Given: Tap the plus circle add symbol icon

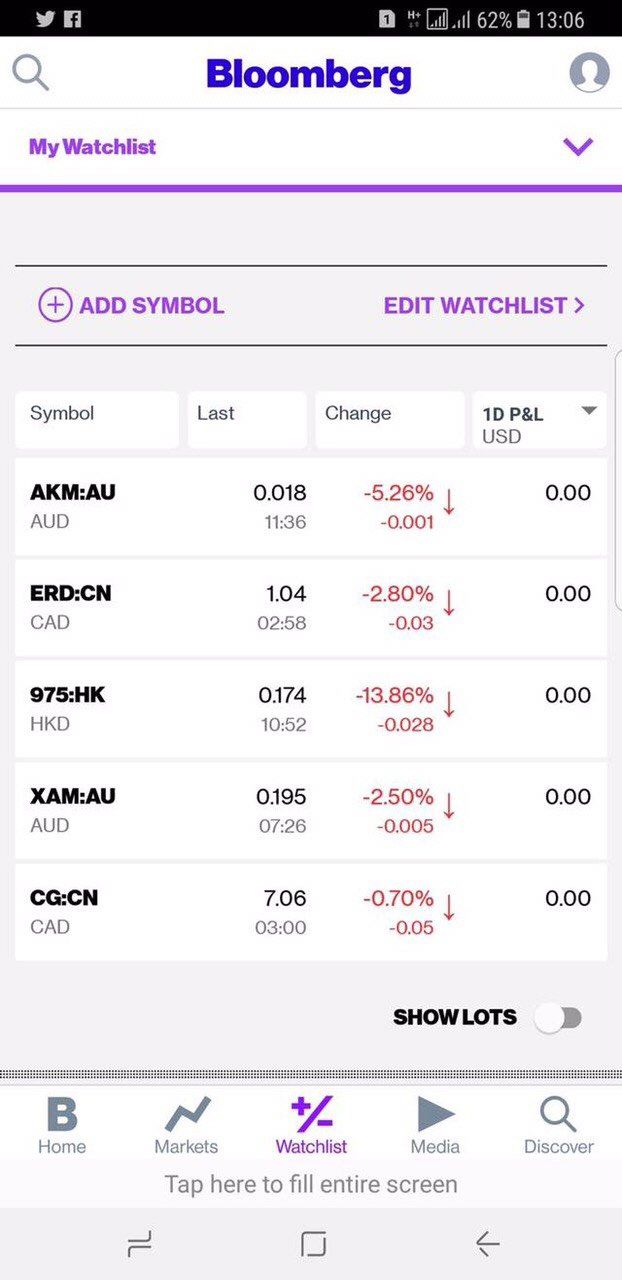Looking at the screenshot, I should click(55, 305).
